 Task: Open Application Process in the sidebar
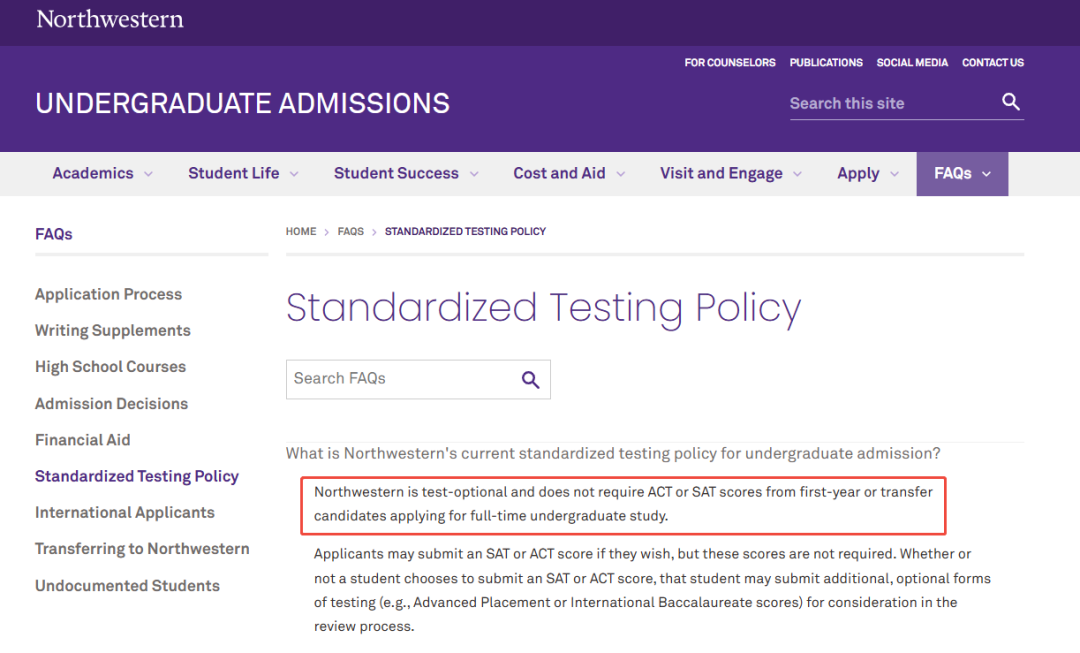[x=108, y=294]
